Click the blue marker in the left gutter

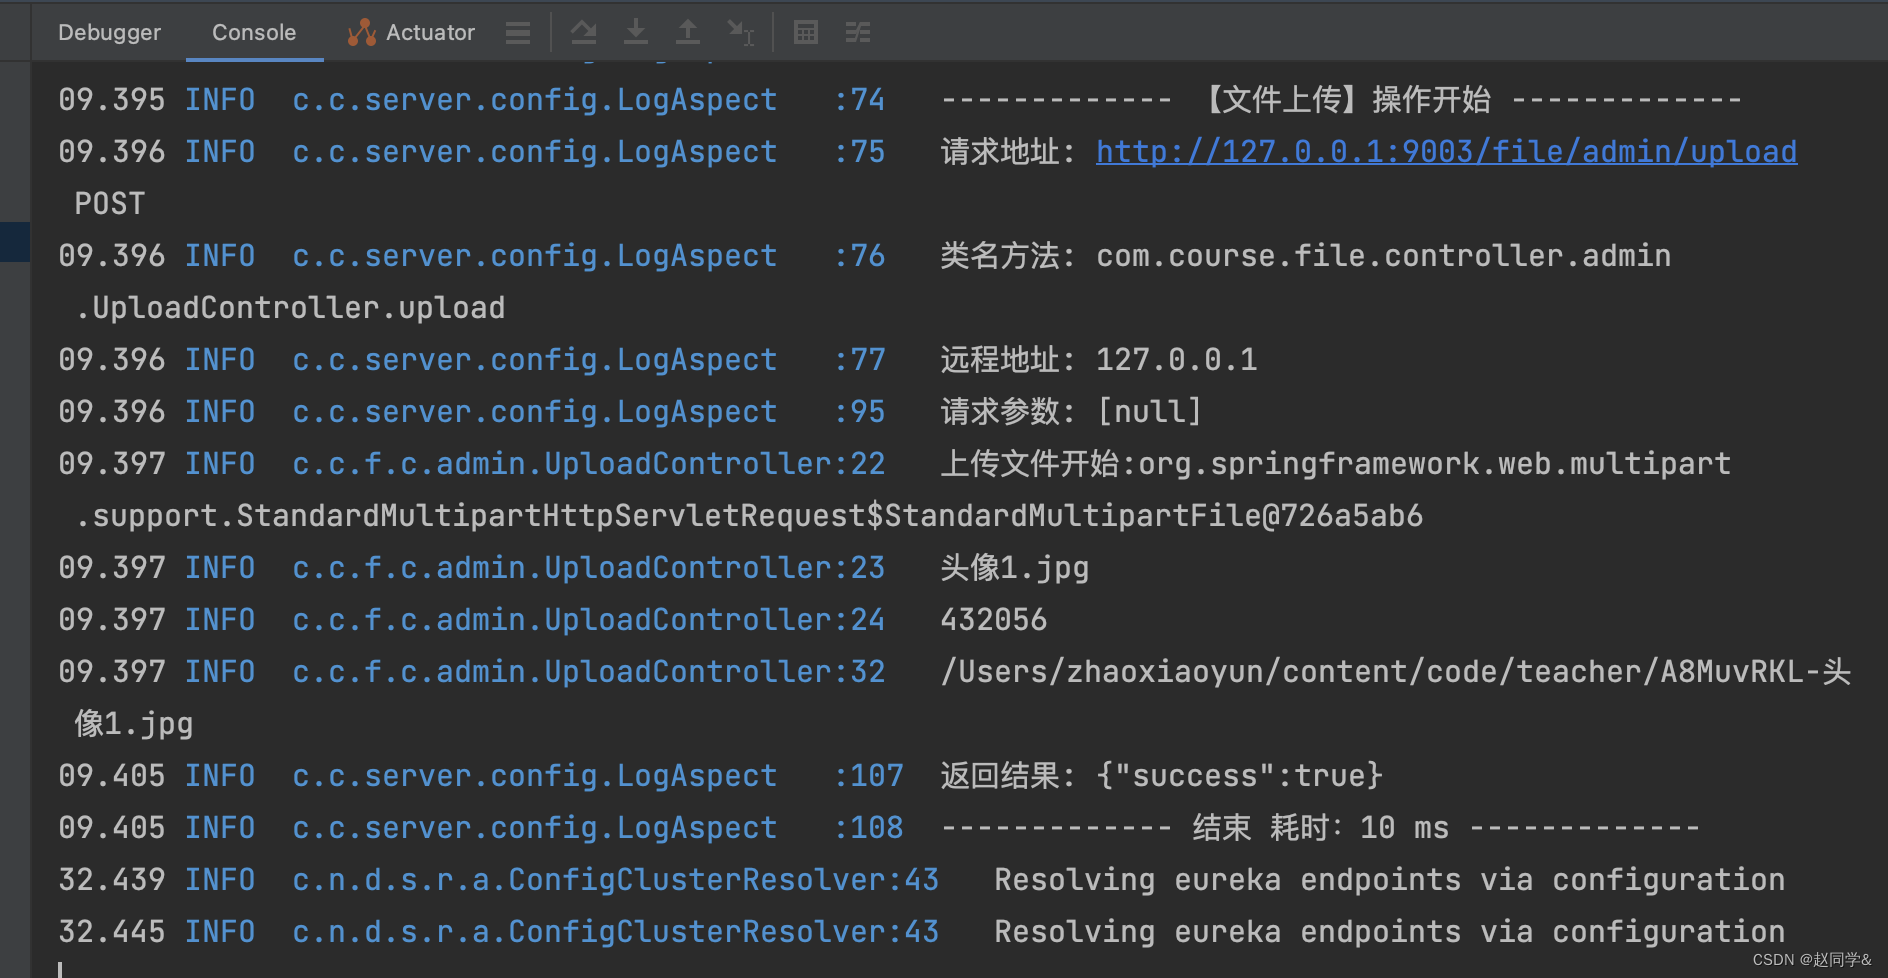click(x=14, y=241)
